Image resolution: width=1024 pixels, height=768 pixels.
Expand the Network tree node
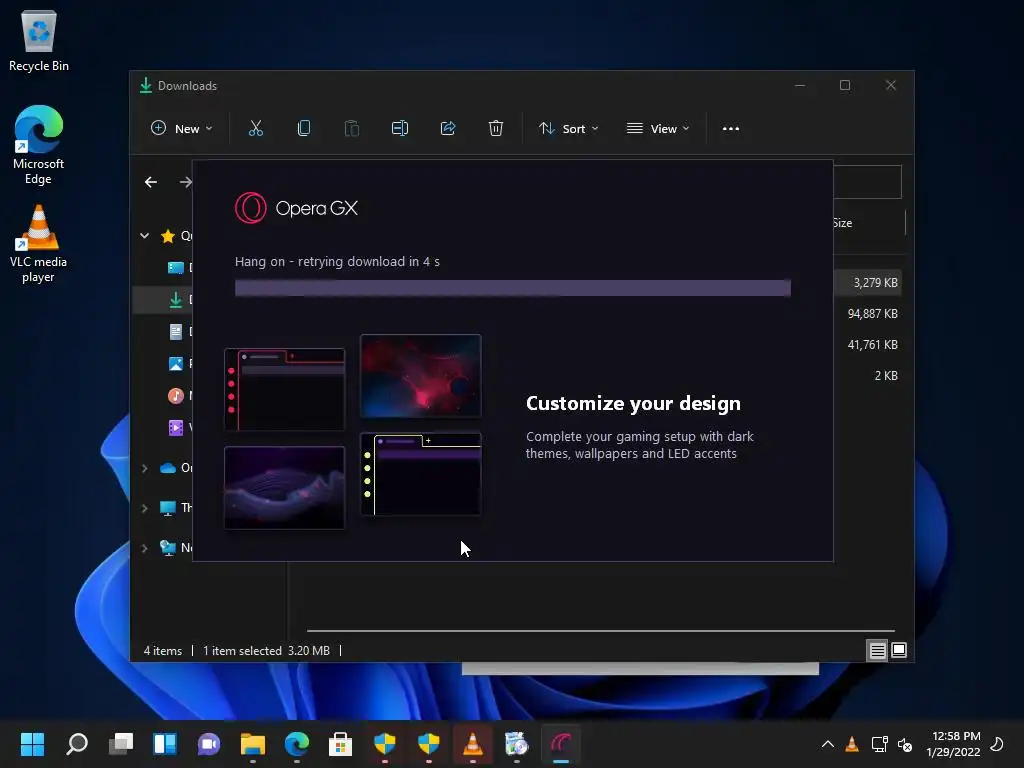(x=144, y=548)
